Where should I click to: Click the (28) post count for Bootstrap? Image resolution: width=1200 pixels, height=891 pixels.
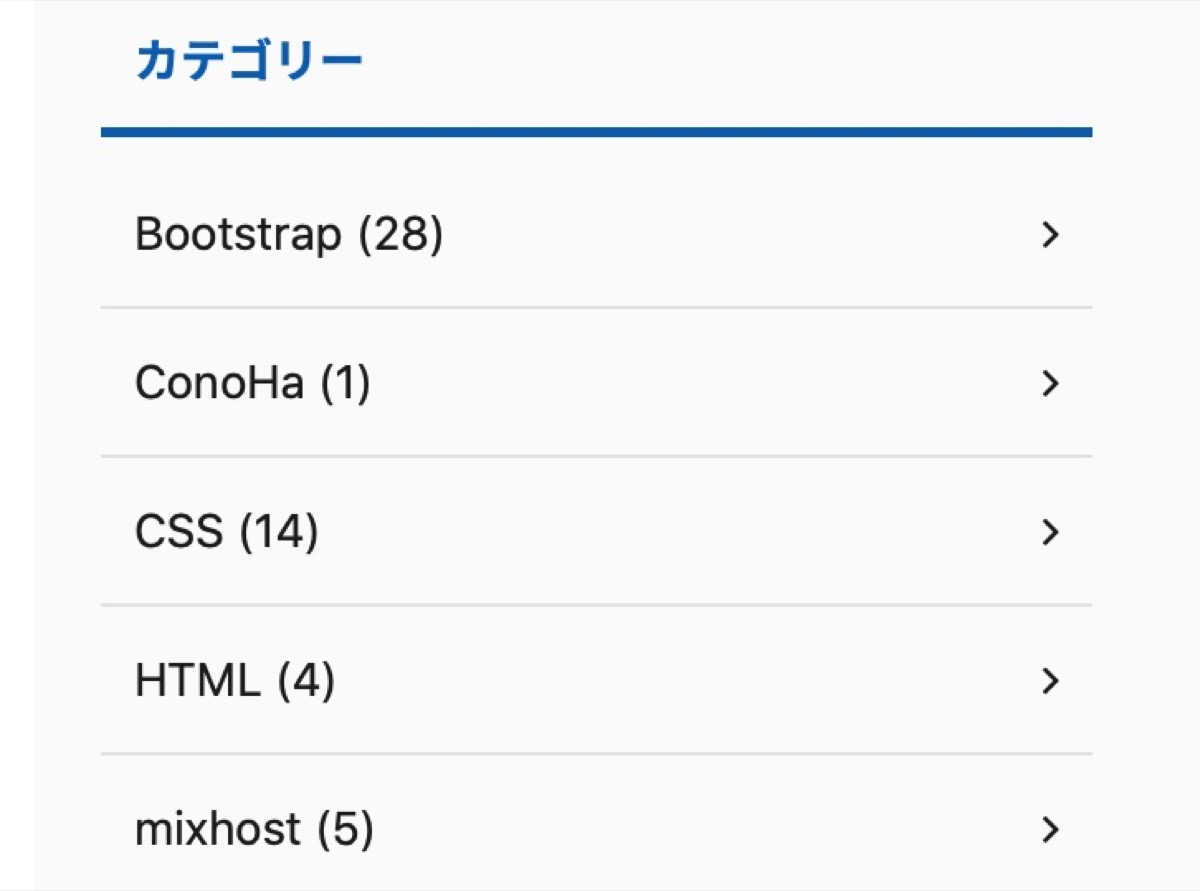tap(400, 235)
